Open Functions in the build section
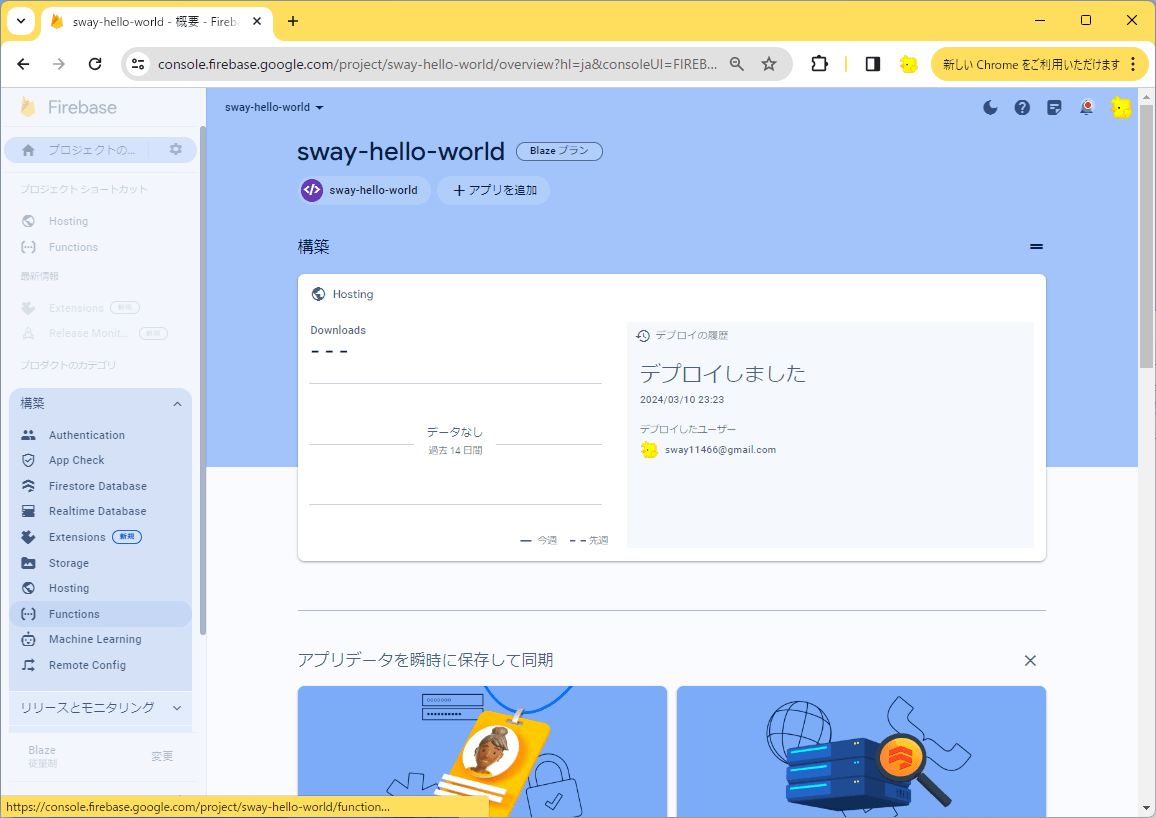Viewport: 1156px width, 818px height. click(x=100, y=614)
